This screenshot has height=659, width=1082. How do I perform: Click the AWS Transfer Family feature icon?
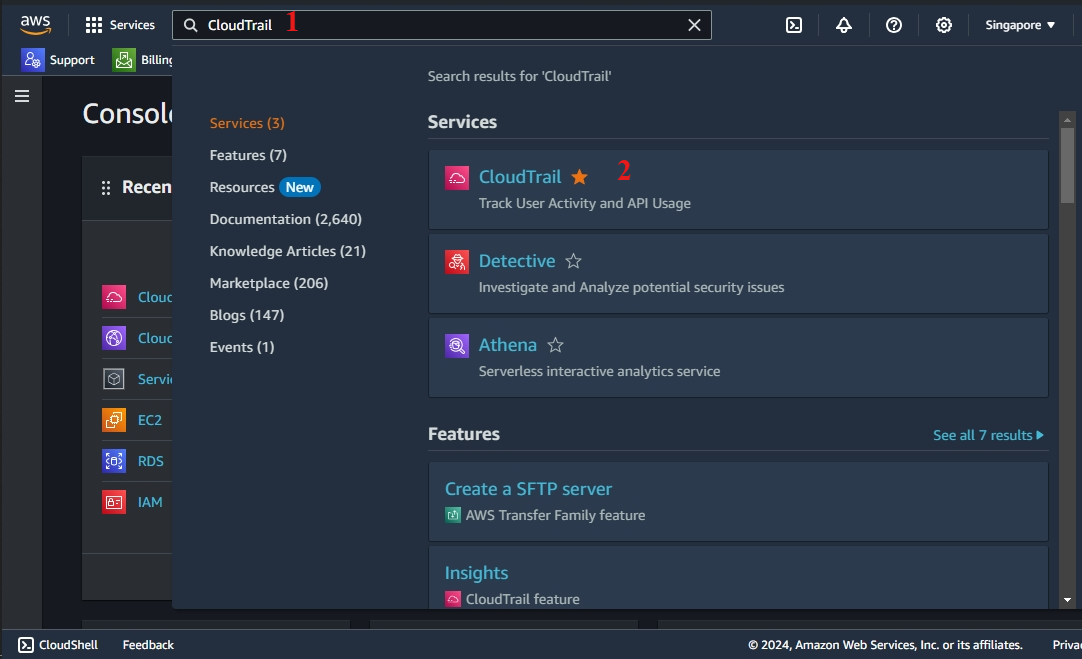[x=453, y=515]
